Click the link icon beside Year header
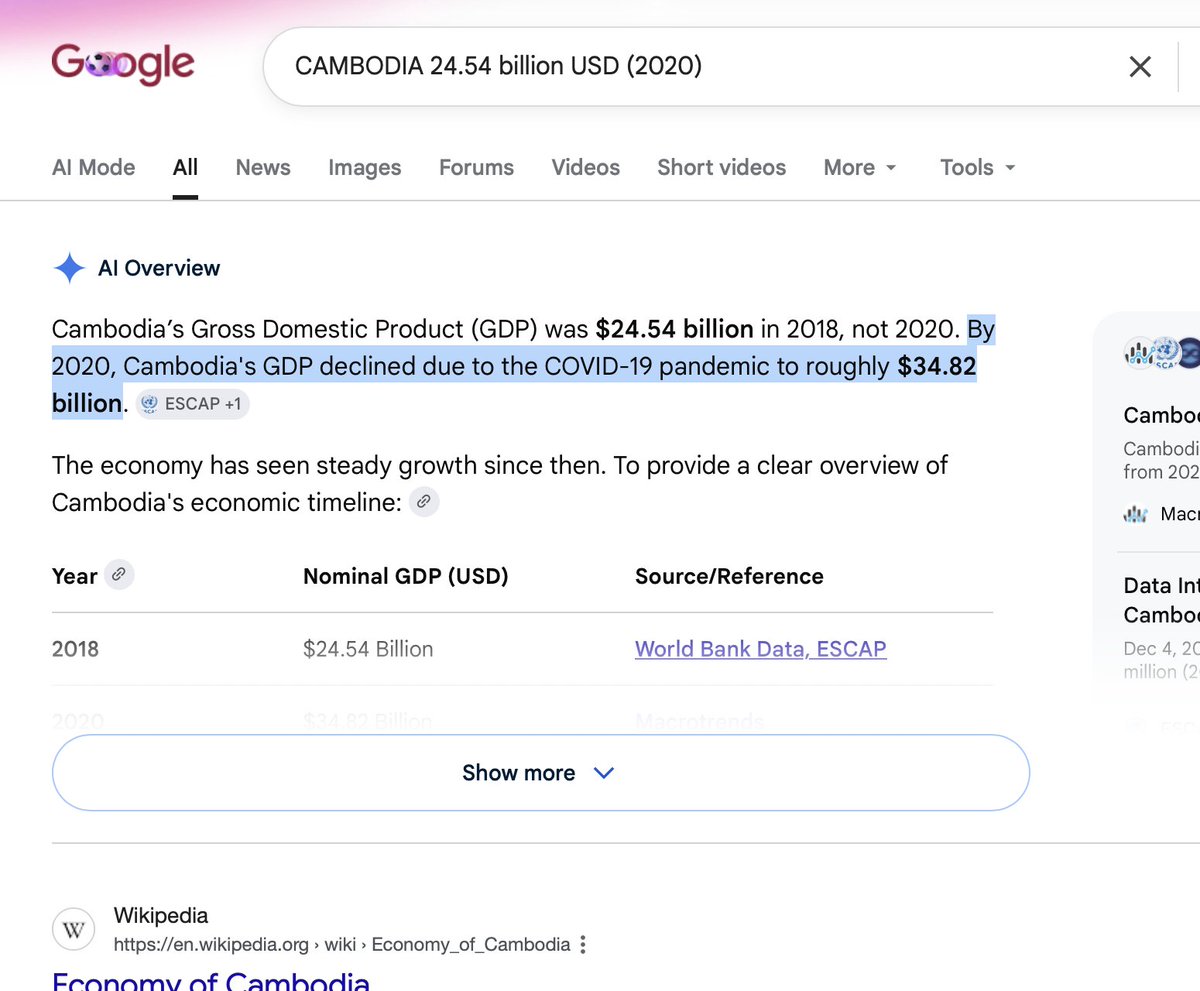 pyautogui.click(x=119, y=575)
